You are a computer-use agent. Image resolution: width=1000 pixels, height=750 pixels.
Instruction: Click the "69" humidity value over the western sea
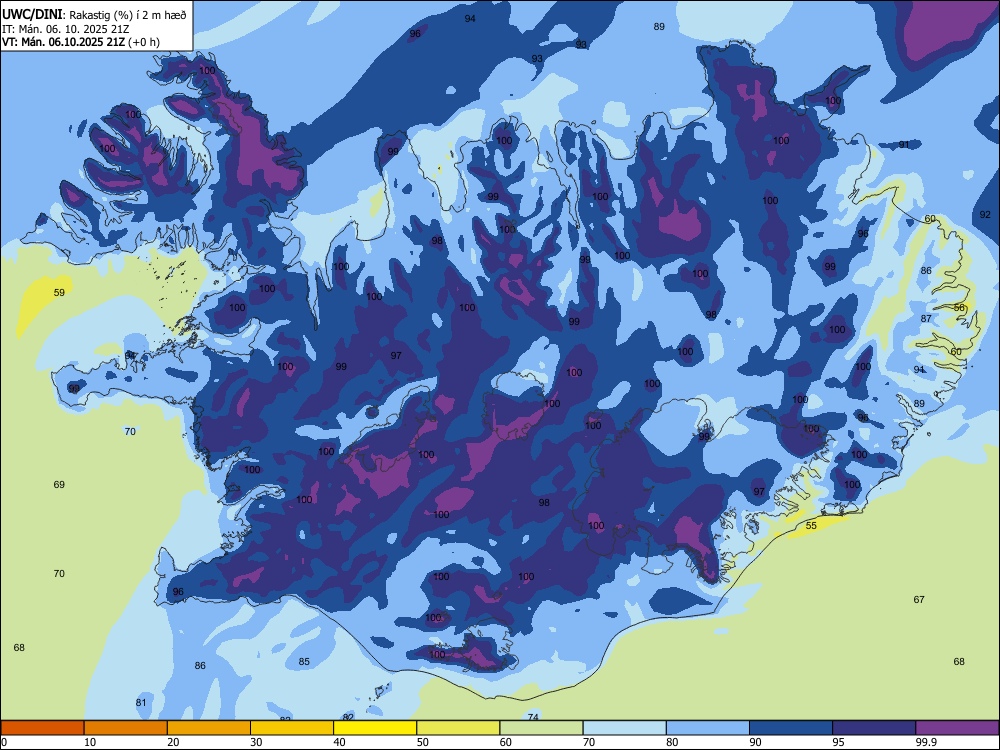coord(59,485)
